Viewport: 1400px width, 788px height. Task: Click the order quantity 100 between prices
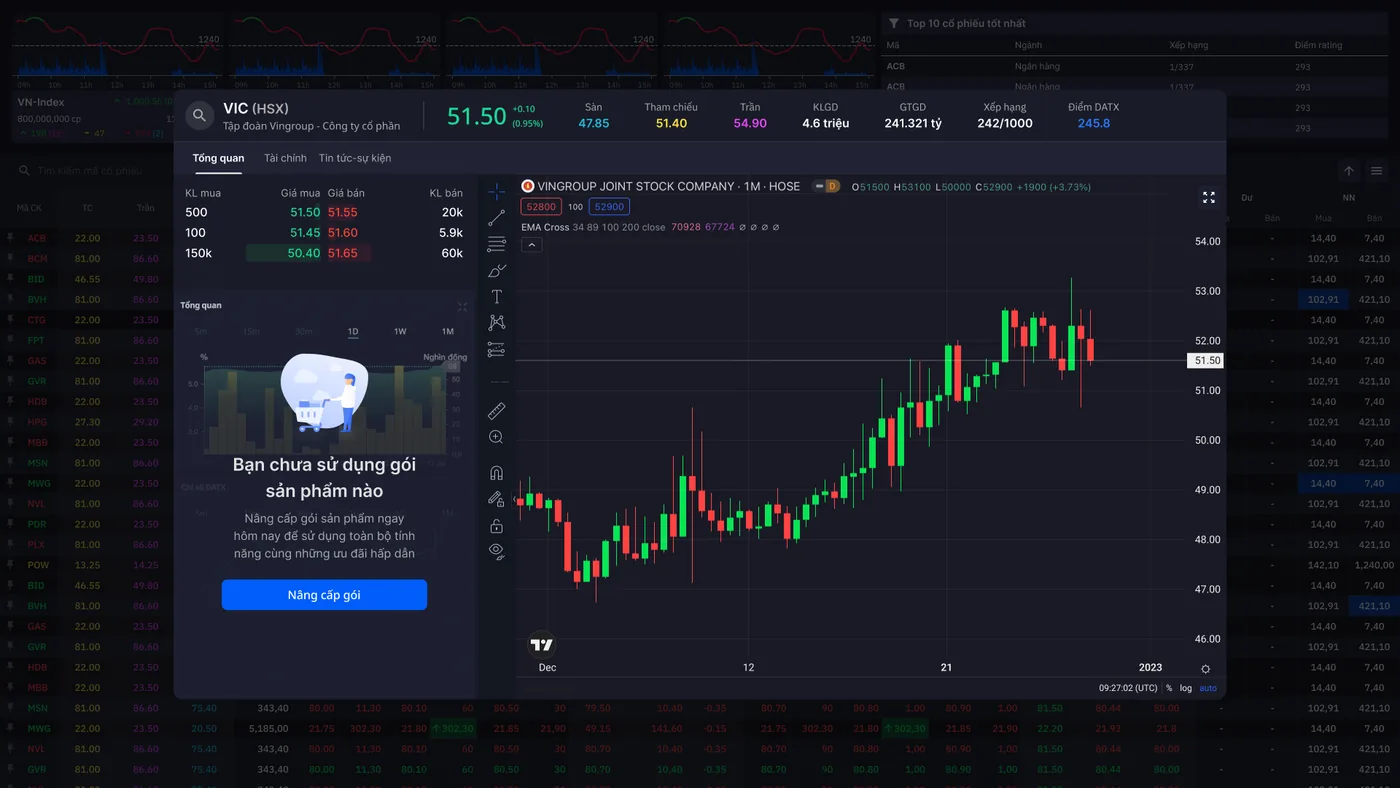pyautogui.click(x=575, y=207)
